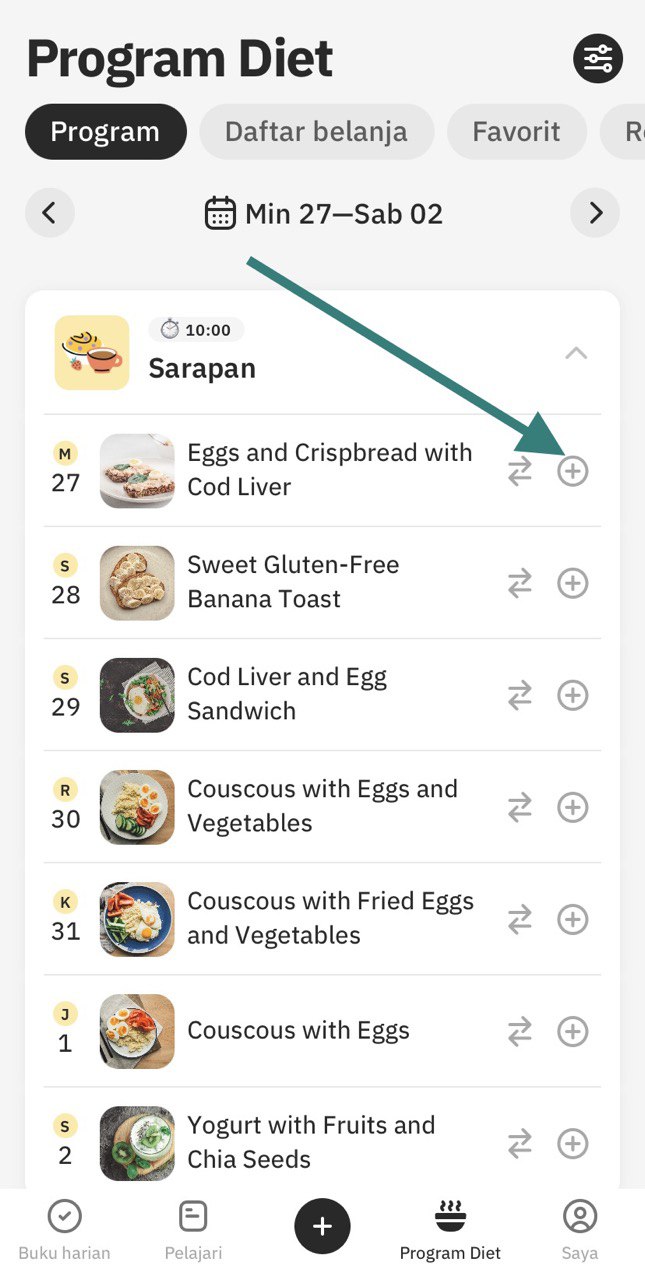Swap the Cod Liver and Egg Sandwich meal

click(520, 695)
